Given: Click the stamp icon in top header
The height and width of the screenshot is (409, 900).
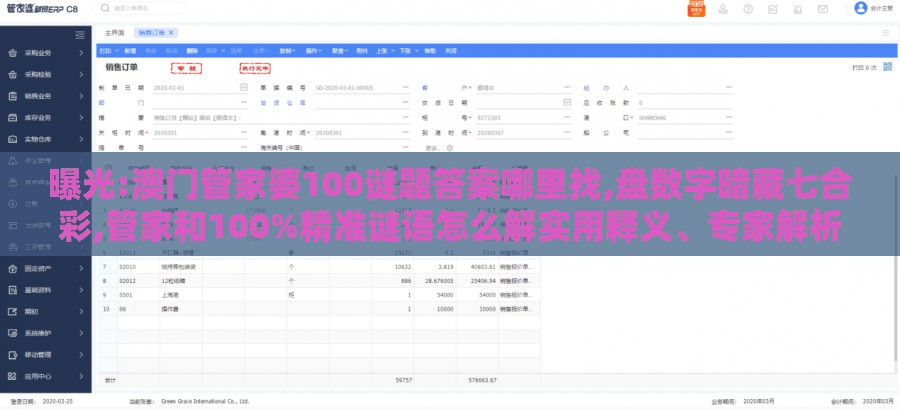Looking at the screenshot, I should (x=723, y=9).
